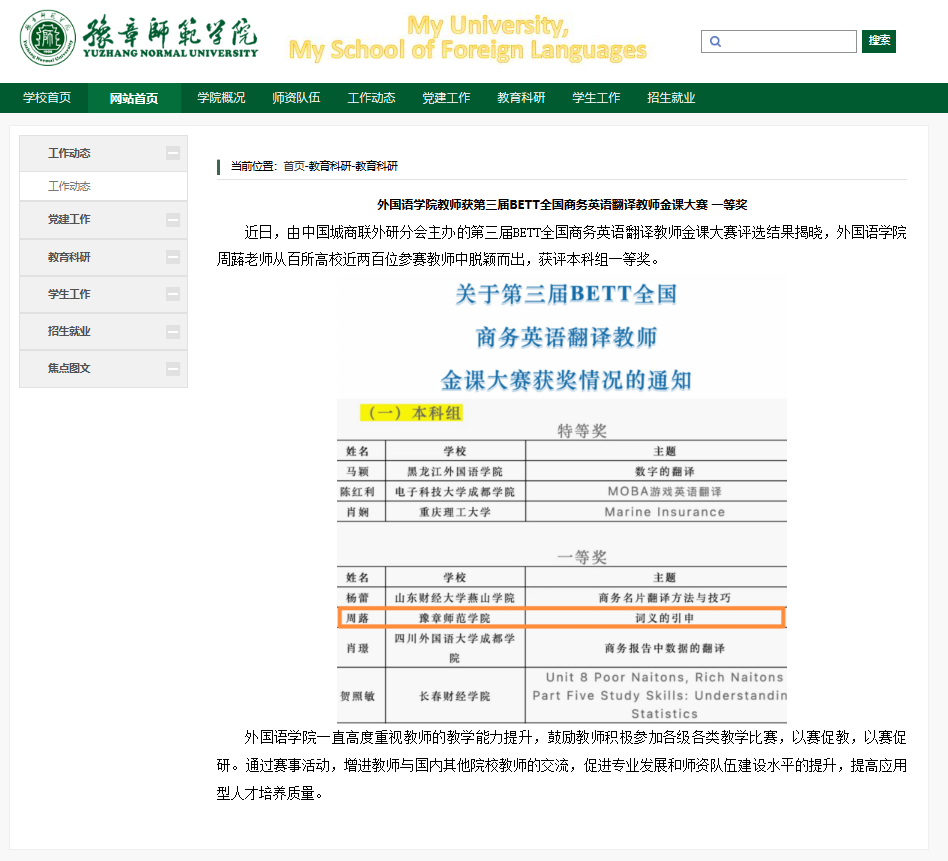Viewport: 948px width, 861px height.
Task: Select 工作动态 sub-item in the sidebar
Action: 70,186
